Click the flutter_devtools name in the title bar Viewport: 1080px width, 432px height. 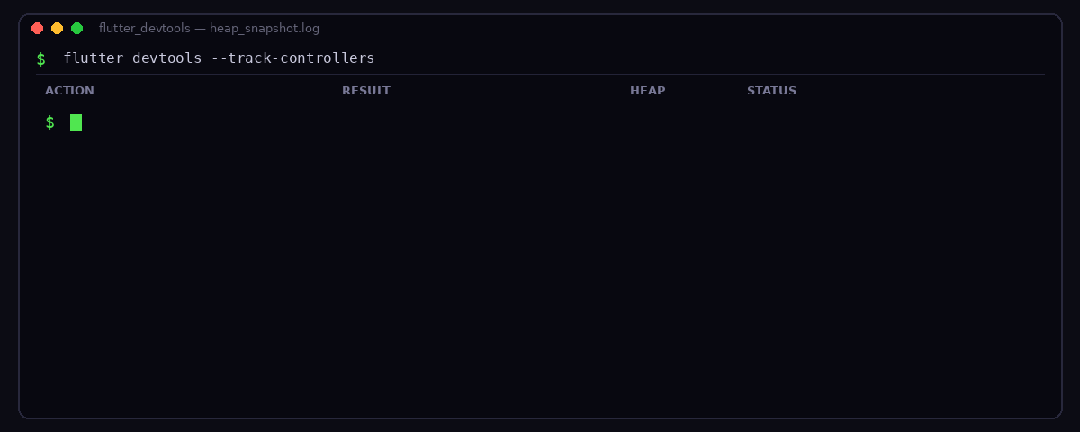(x=145, y=28)
